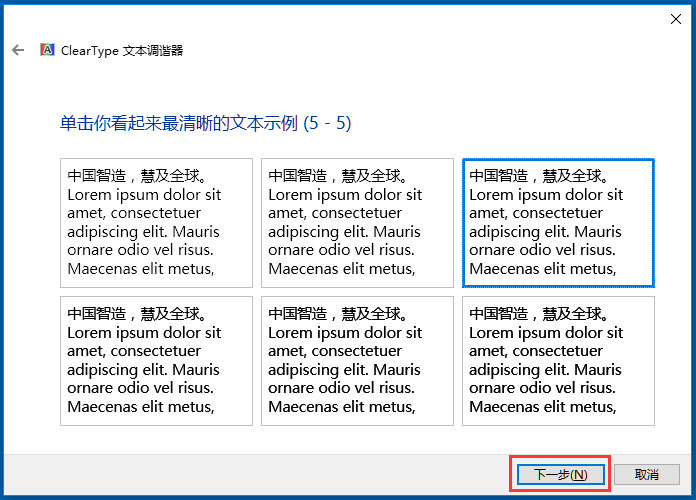This screenshot has width=696, height=500.
Task: Click the back arrow in title bar
Action: coord(18,50)
